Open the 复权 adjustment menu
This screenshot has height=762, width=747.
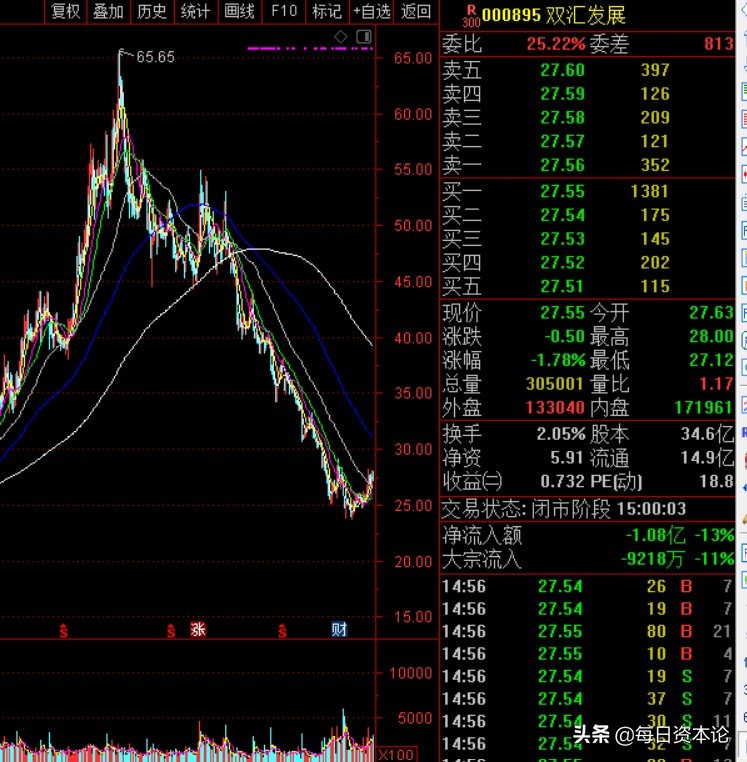click(66, 11)
